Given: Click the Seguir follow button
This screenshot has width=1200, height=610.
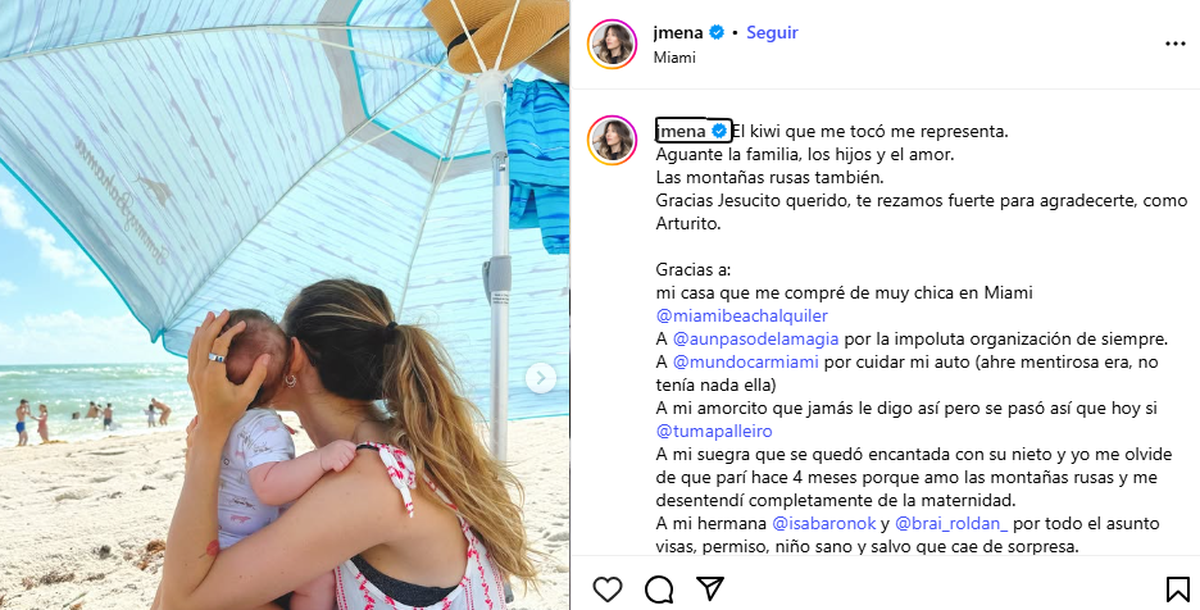Looking at the screenshot, I should pyautogui.click(x=772, y=33).
